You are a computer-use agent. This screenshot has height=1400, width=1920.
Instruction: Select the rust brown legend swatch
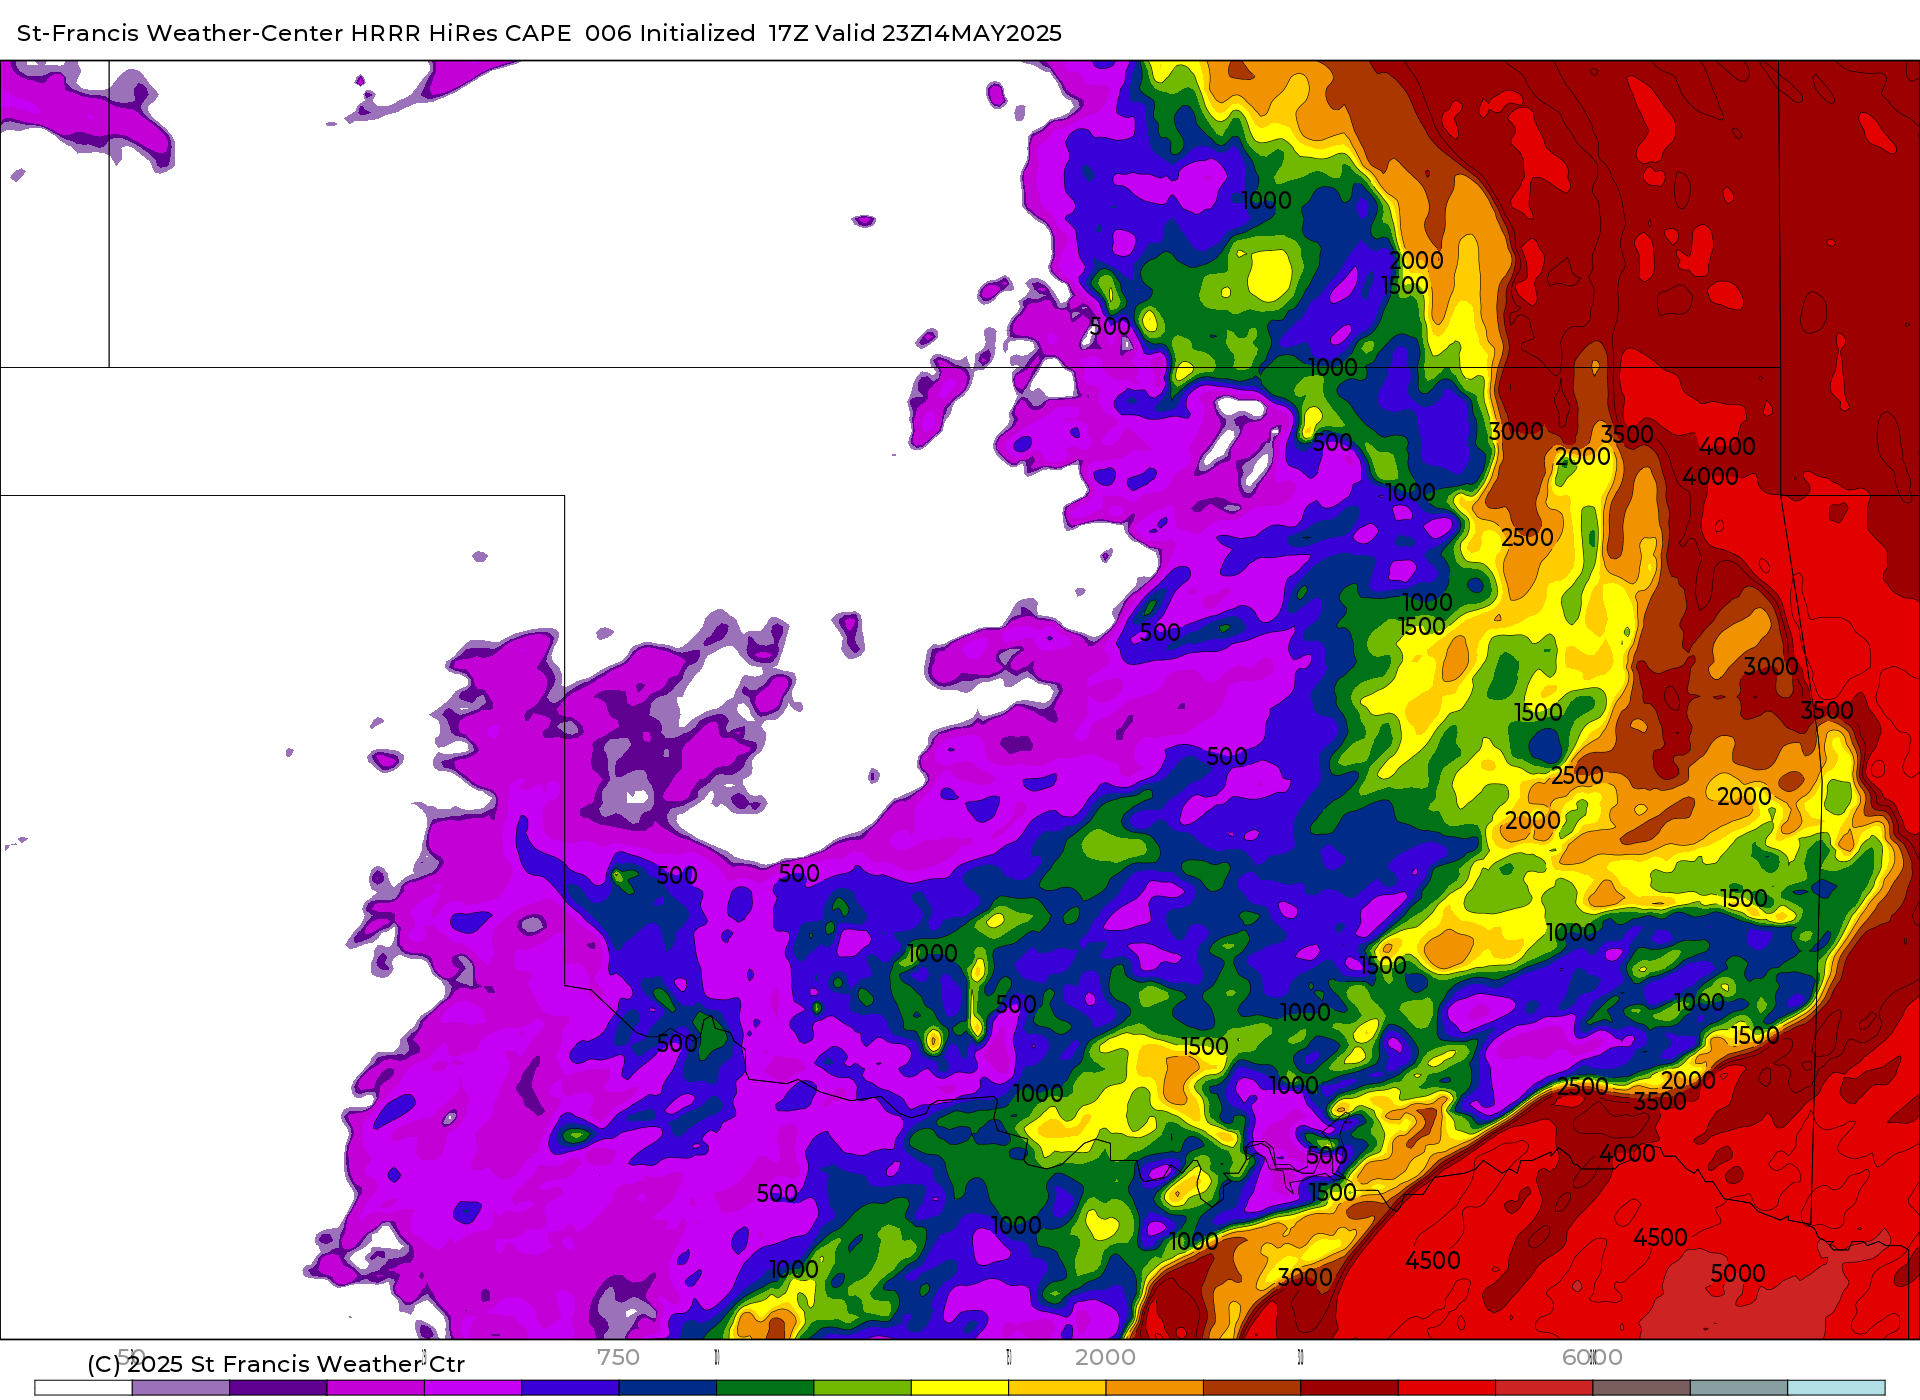[x=1252, y=1388]
